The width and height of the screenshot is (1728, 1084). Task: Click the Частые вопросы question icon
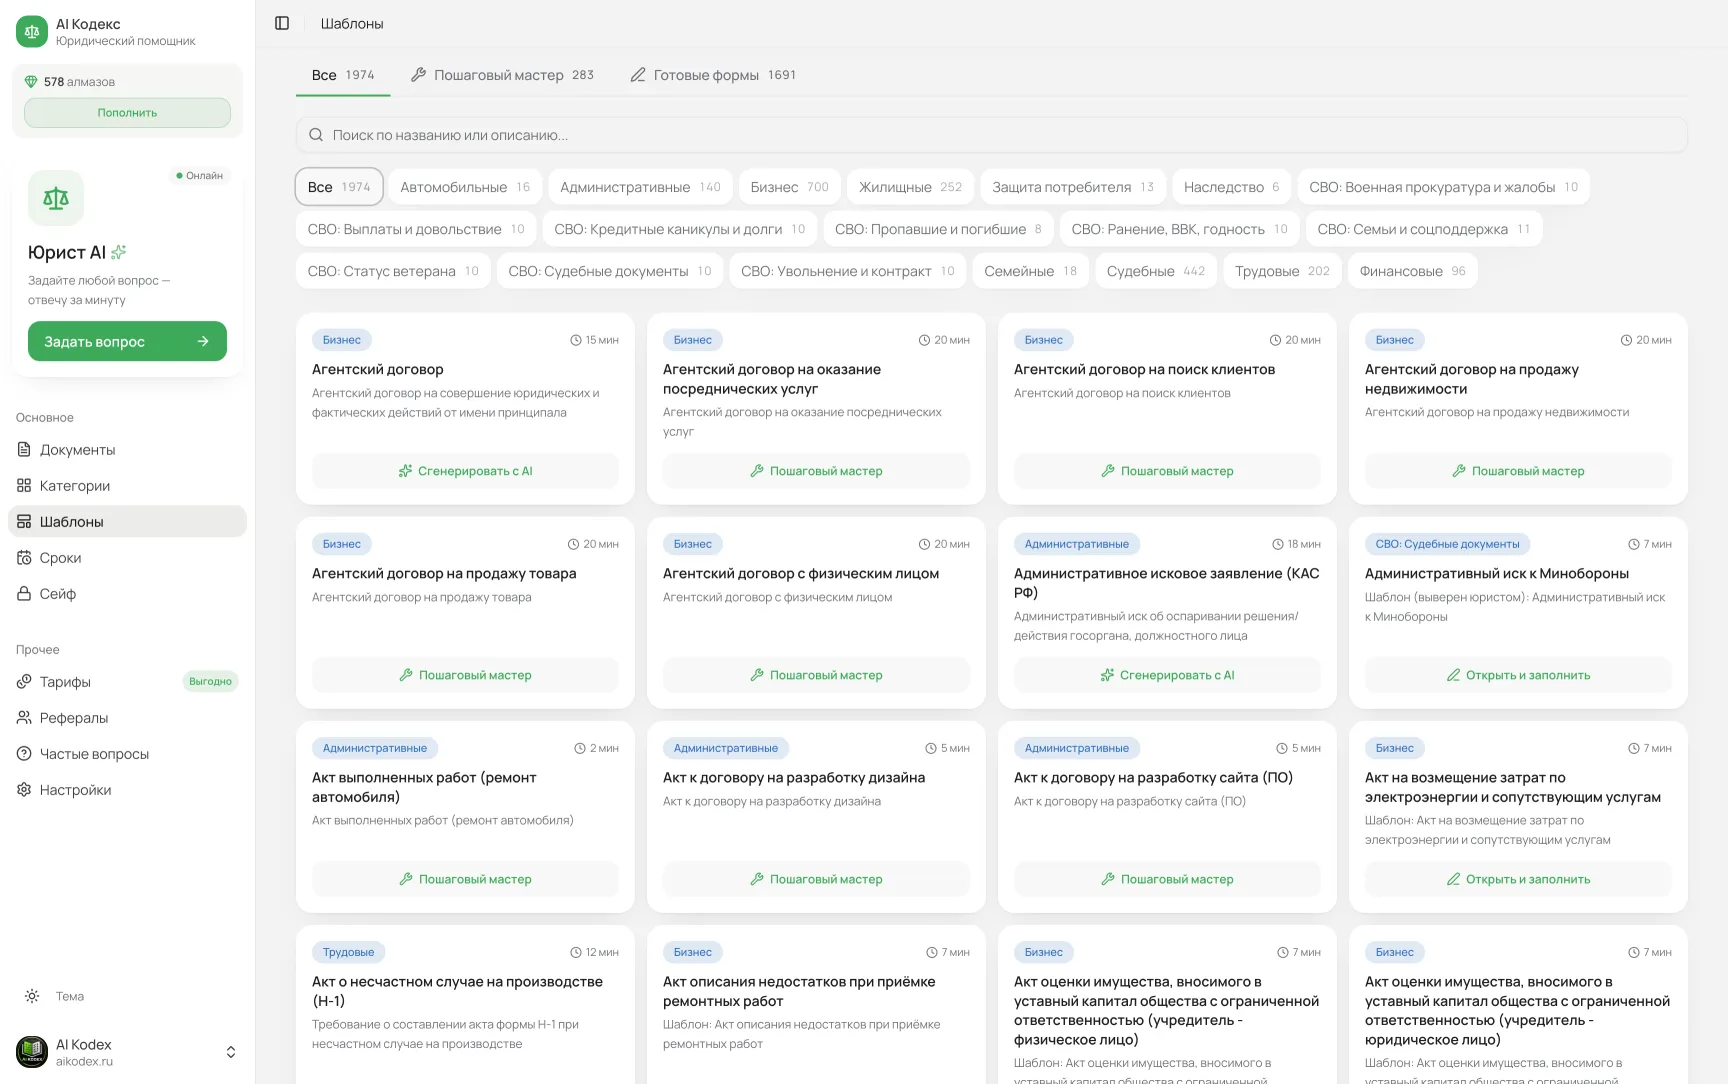pos(24,754)
